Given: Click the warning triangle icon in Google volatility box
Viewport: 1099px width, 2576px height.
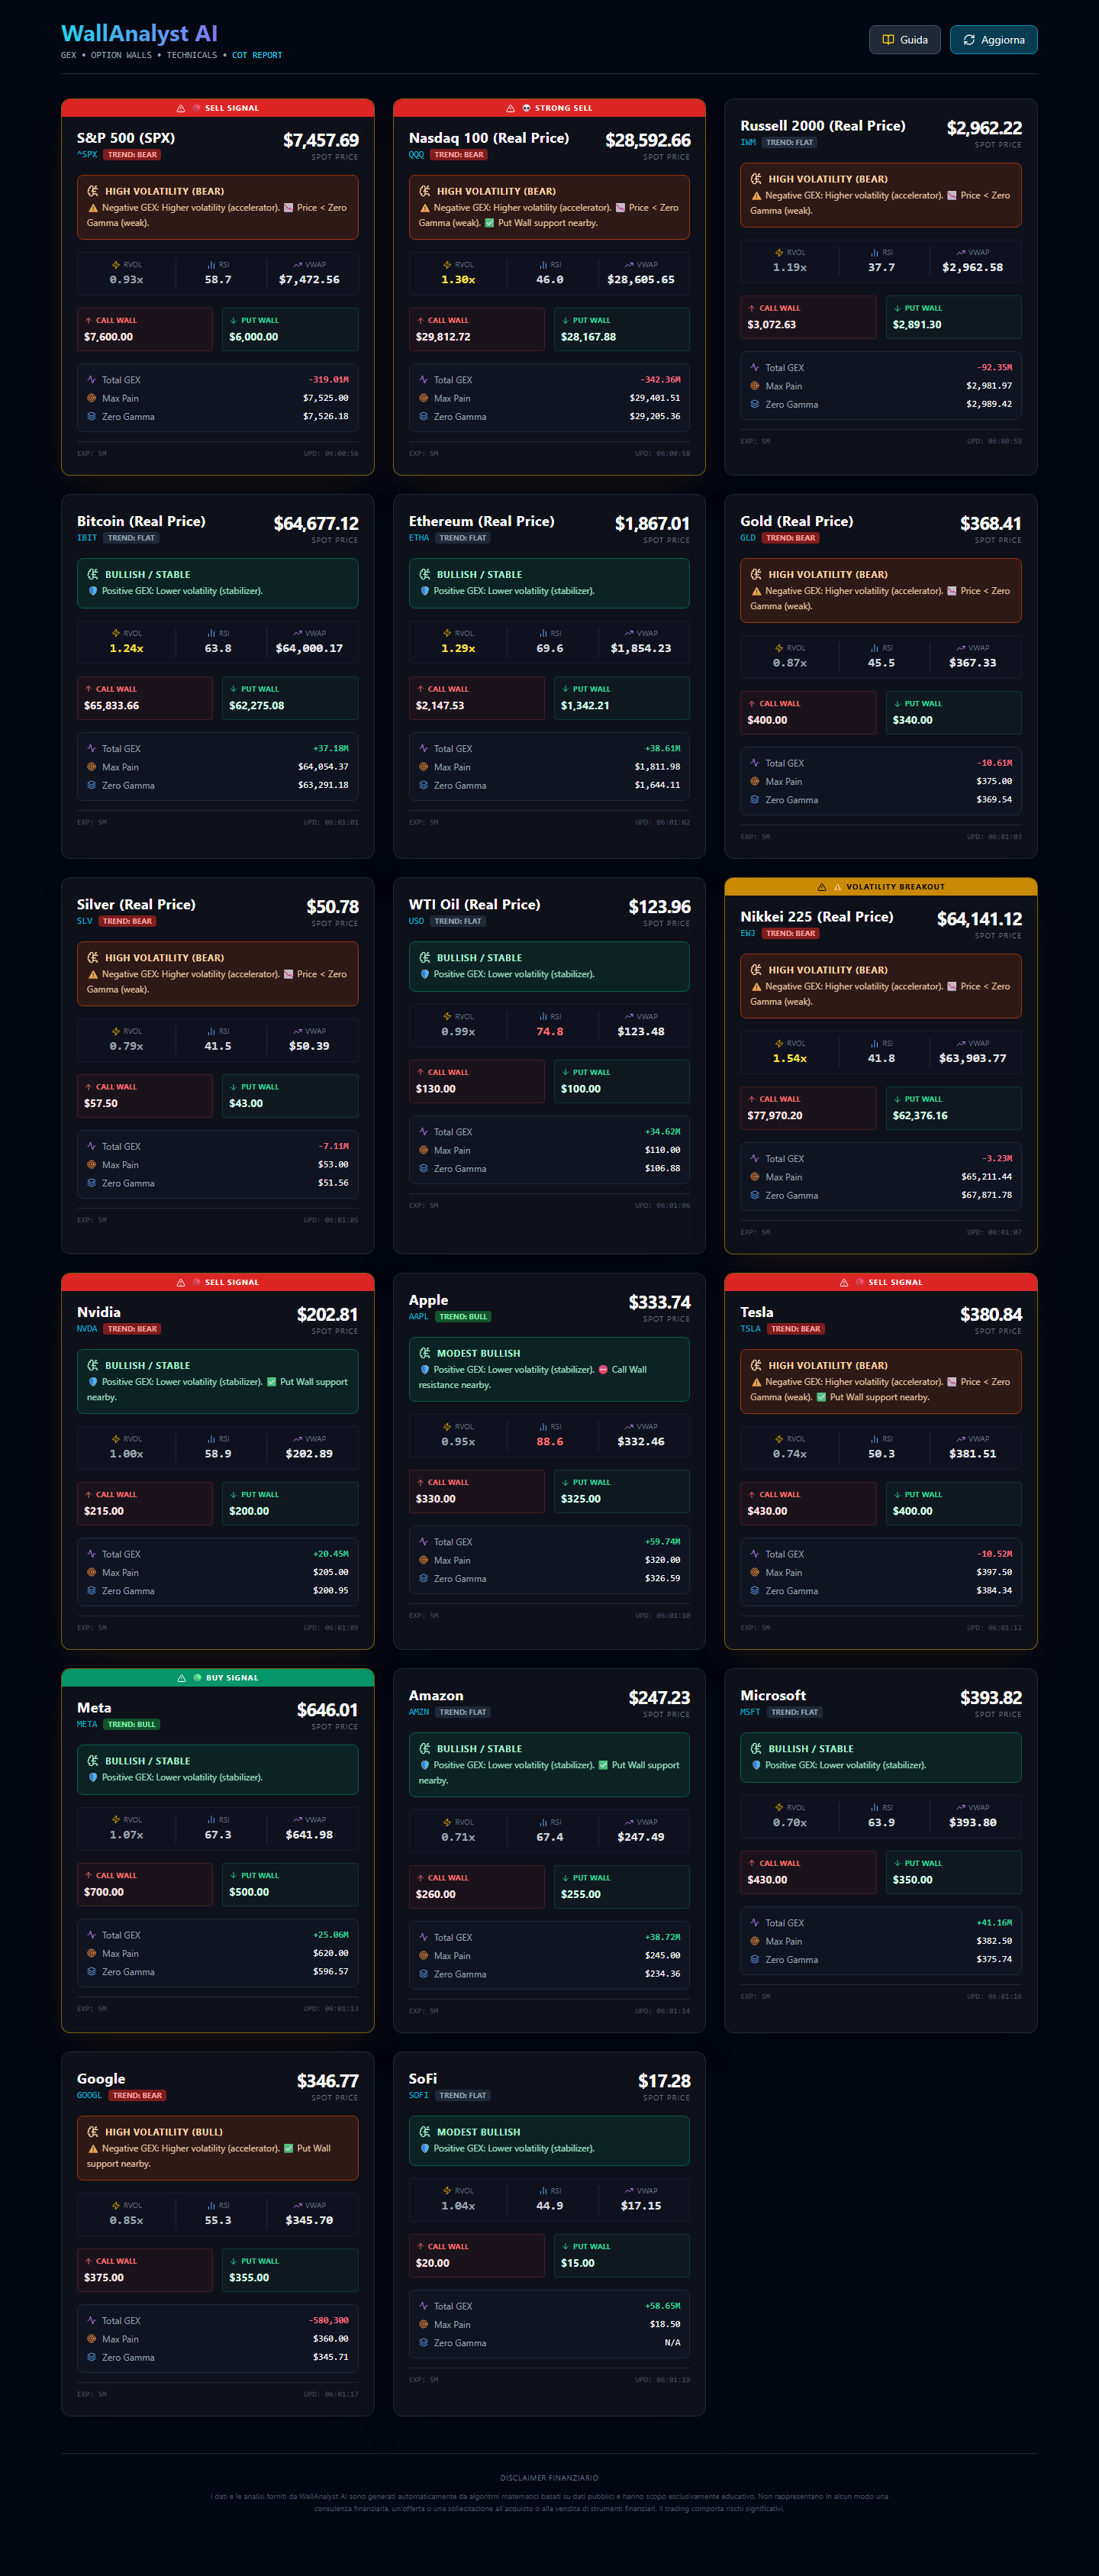Looking at the screenshot, I should pos(93,2148).
